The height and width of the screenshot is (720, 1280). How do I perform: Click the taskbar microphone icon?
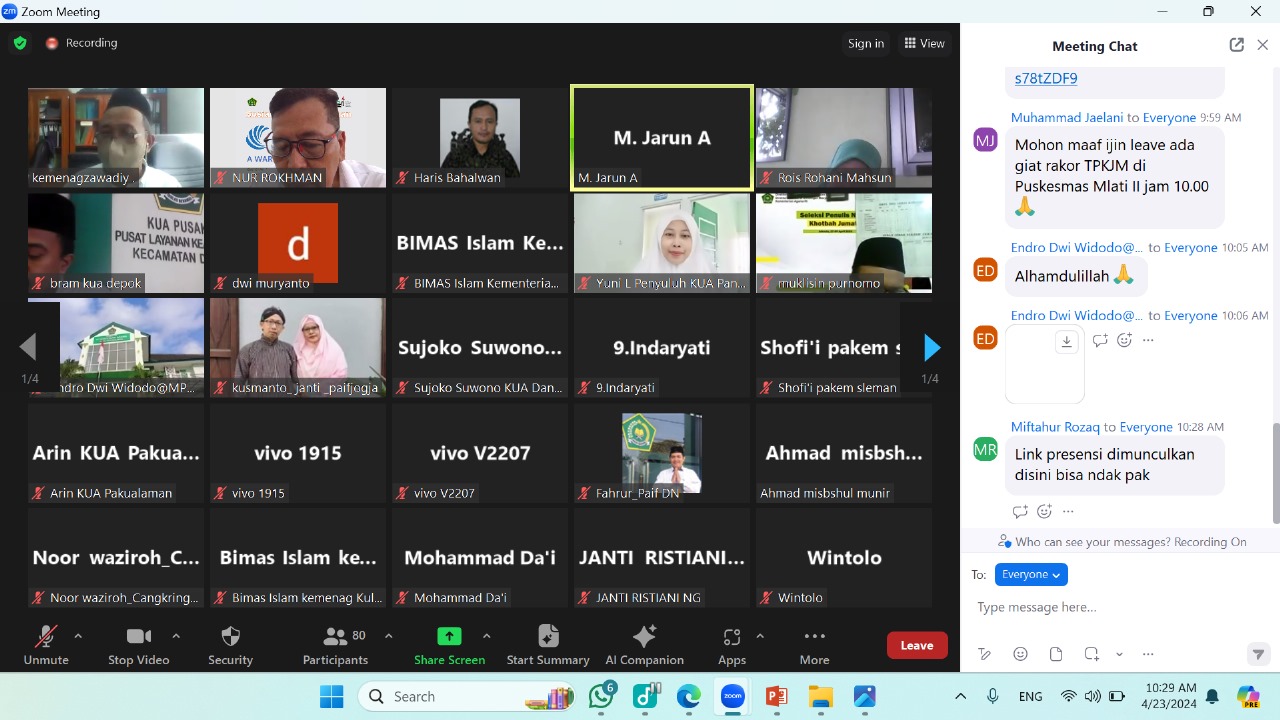993,696
